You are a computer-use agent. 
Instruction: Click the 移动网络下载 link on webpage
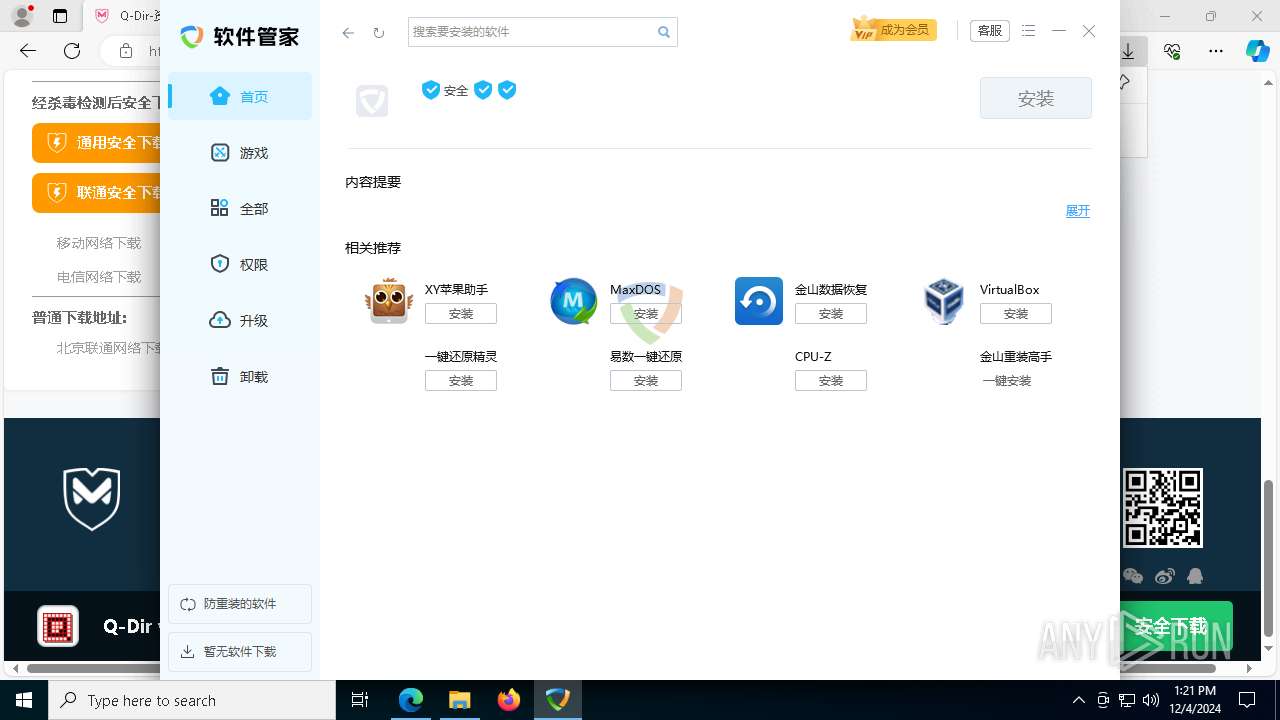[99, 243]
